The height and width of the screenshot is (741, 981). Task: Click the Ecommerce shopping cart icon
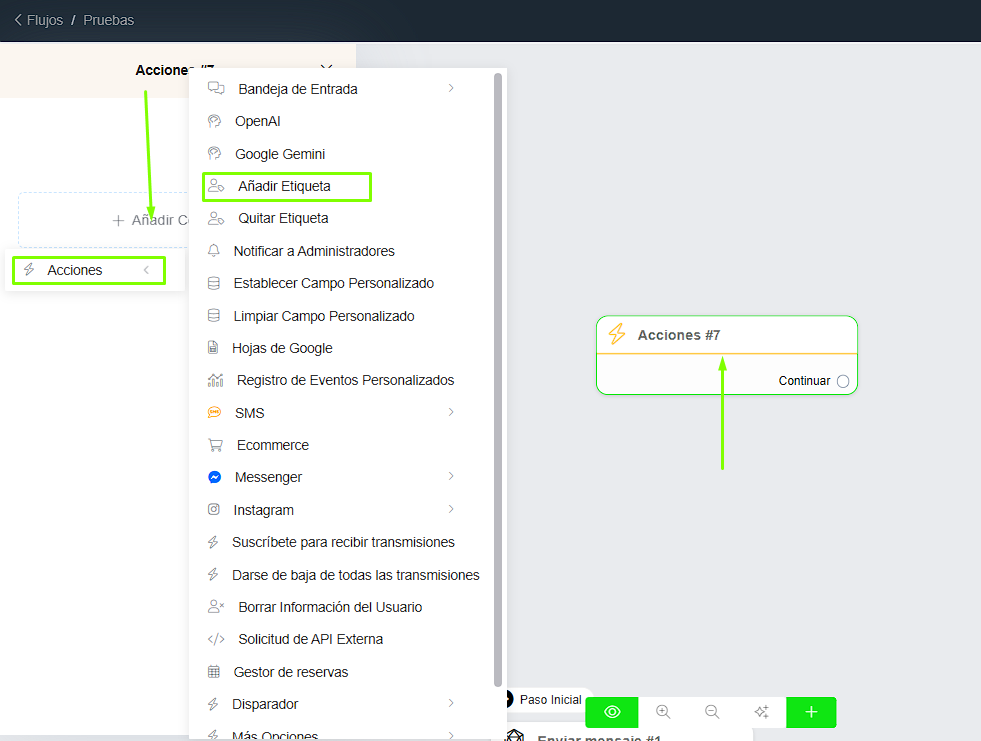pyautogui.click(x=215, y=445)
